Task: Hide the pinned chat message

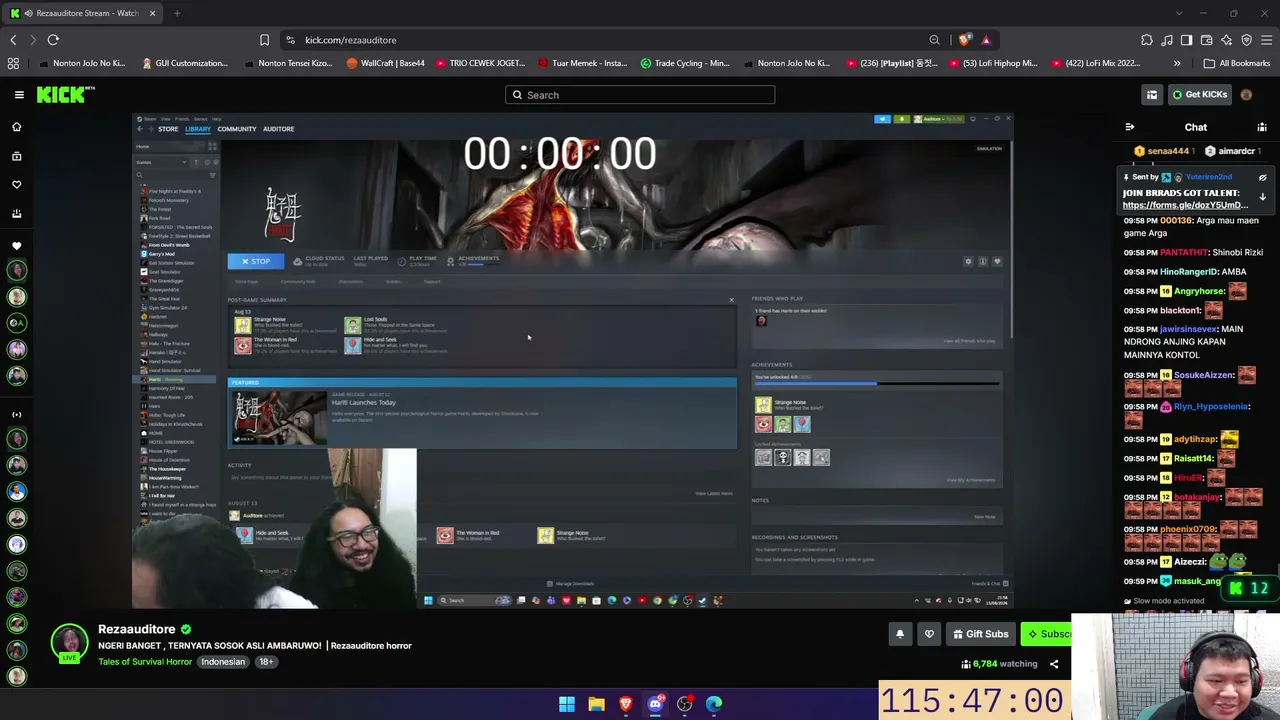Action: [1262, 177]
